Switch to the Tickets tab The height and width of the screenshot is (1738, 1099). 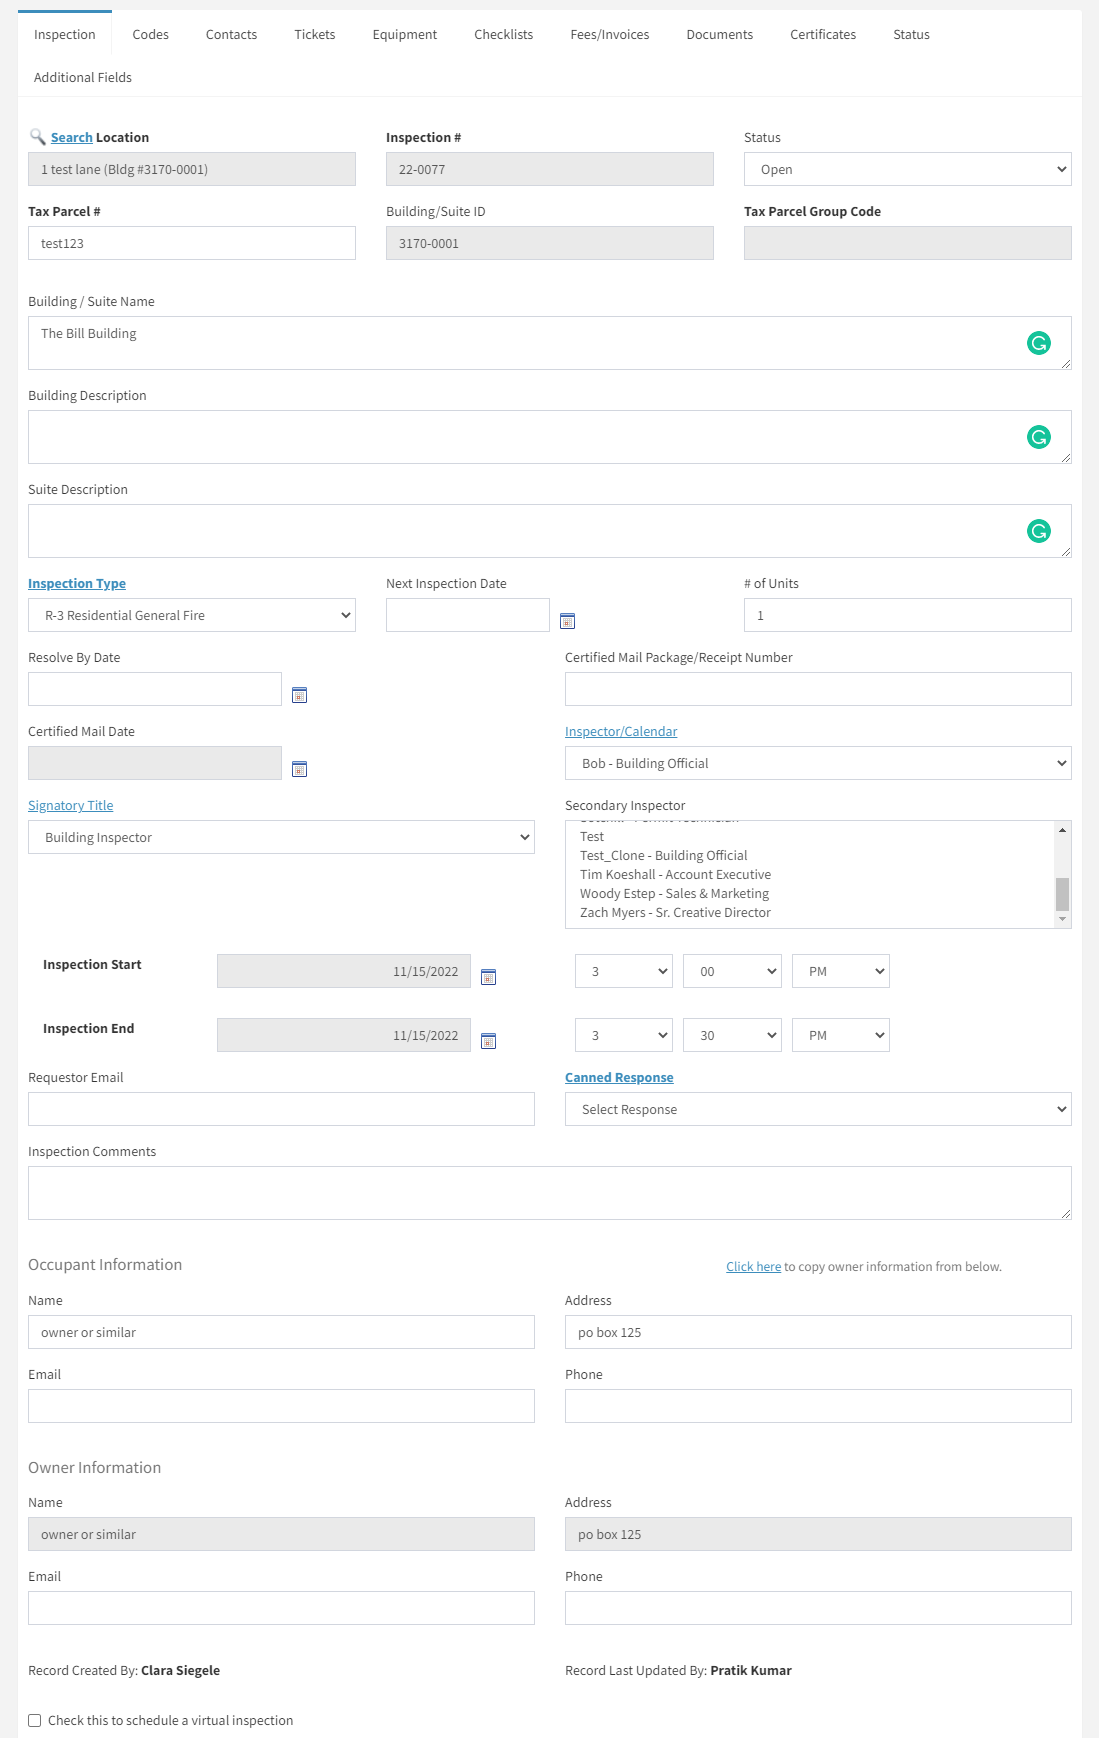(314, 34)
